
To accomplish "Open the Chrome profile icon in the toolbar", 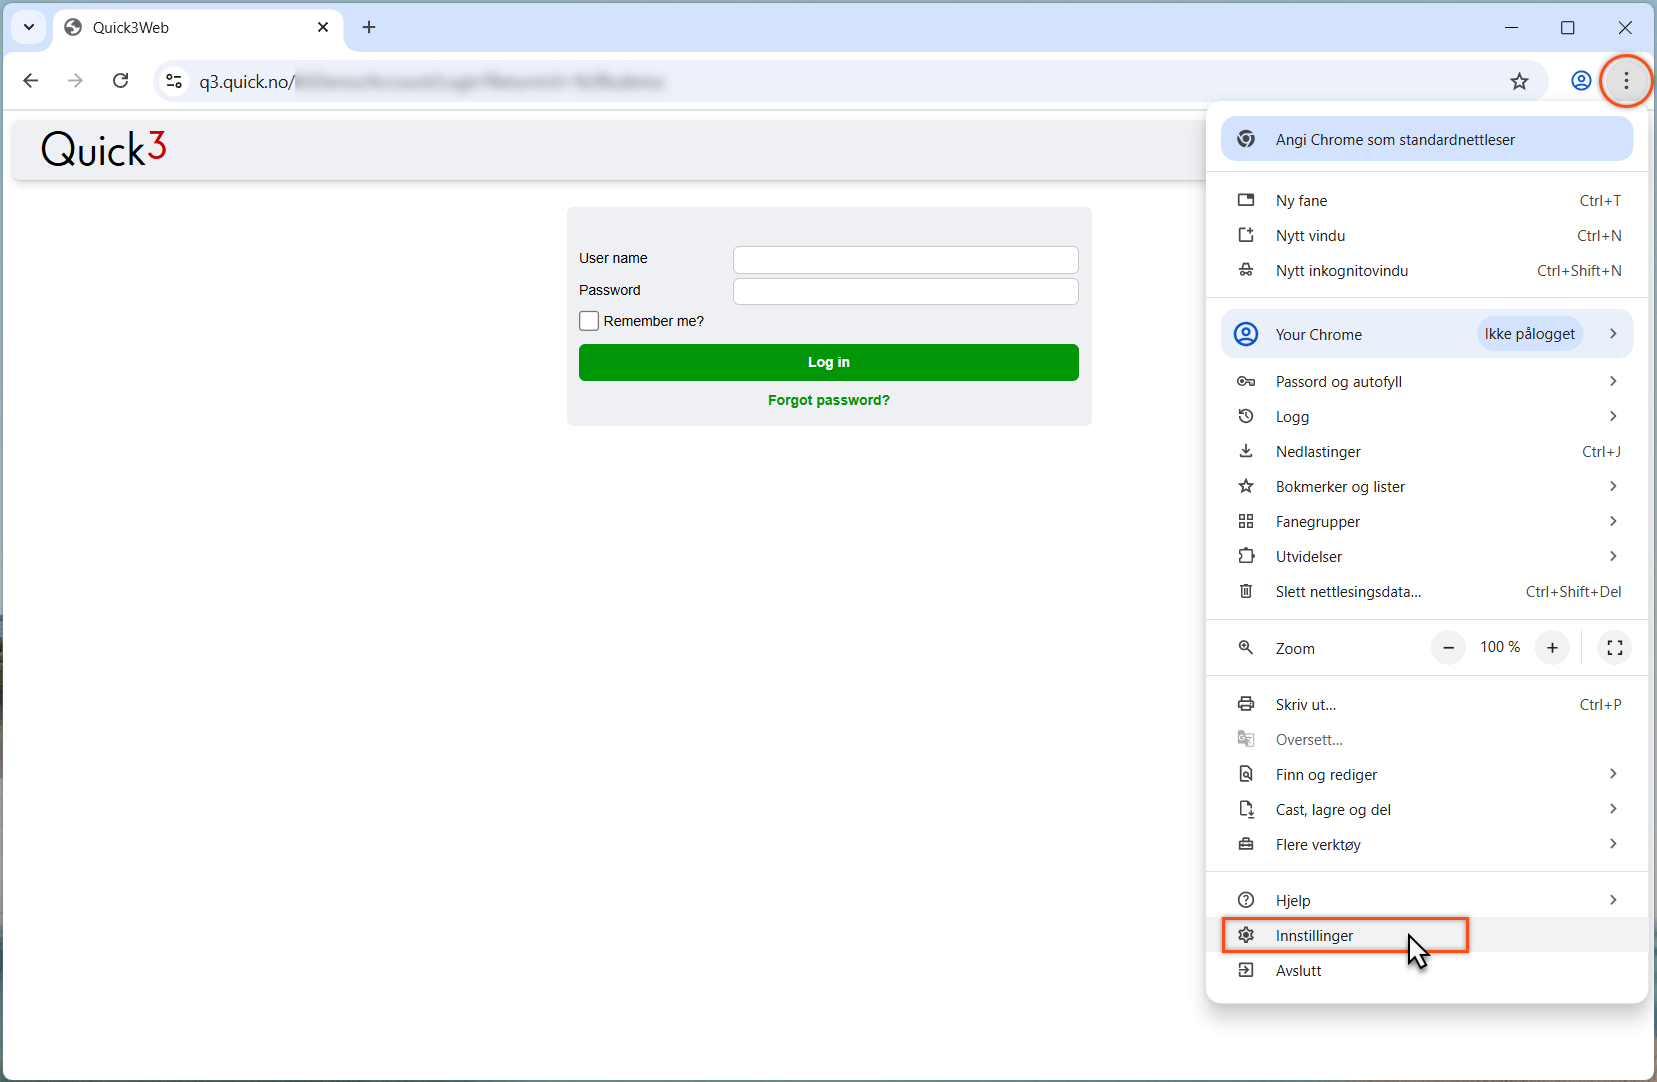I will (x=1581, y=81).
